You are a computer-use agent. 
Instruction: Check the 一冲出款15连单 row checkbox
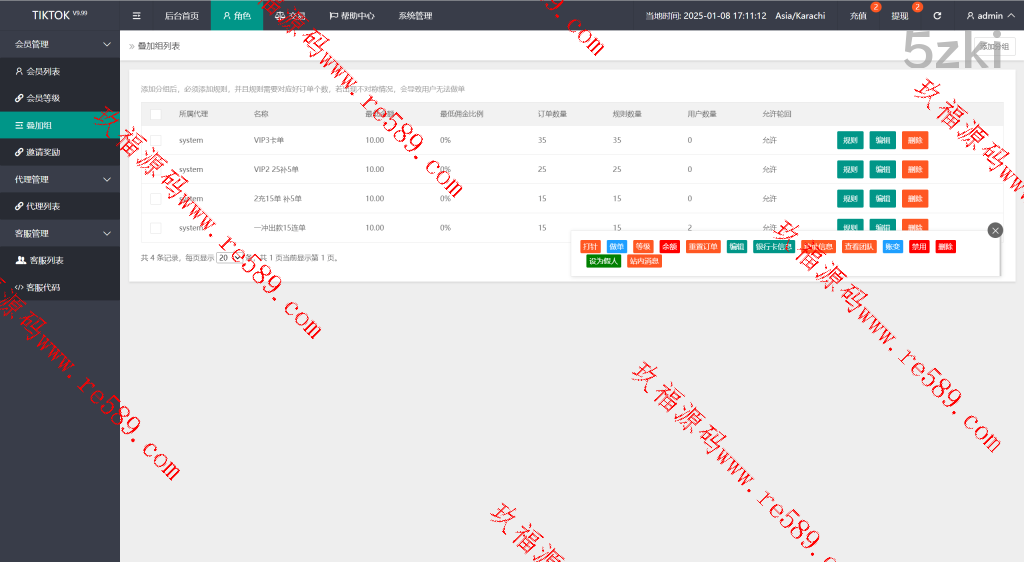click(x=155, y=228)
